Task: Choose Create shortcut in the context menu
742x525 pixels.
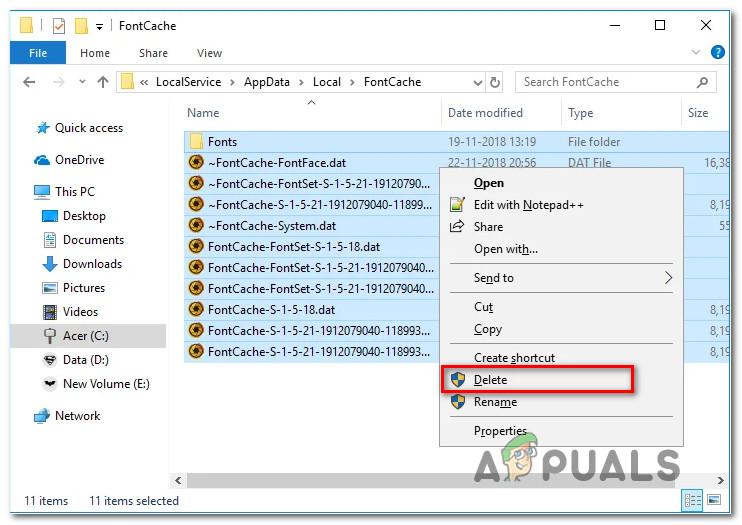Action: click(514, 358)
